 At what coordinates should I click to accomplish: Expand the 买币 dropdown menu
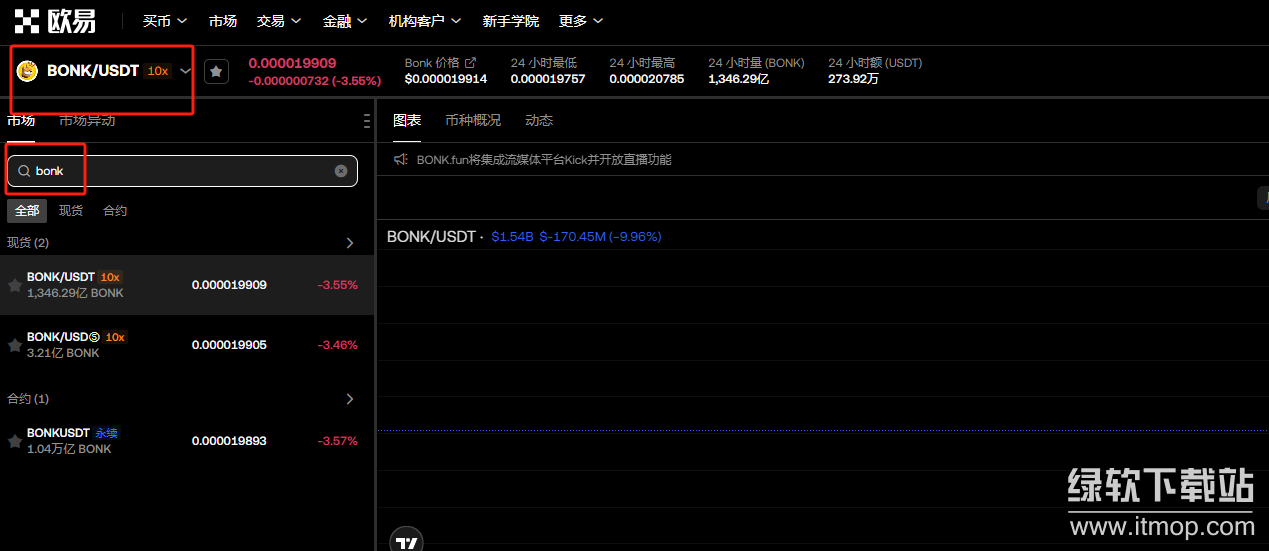point(165,21)
